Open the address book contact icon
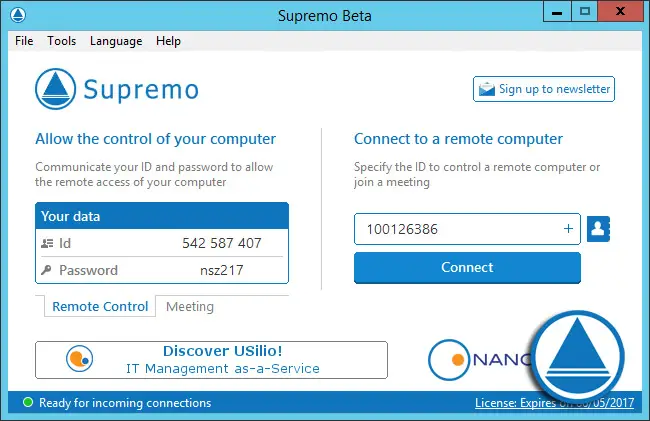 598,229
